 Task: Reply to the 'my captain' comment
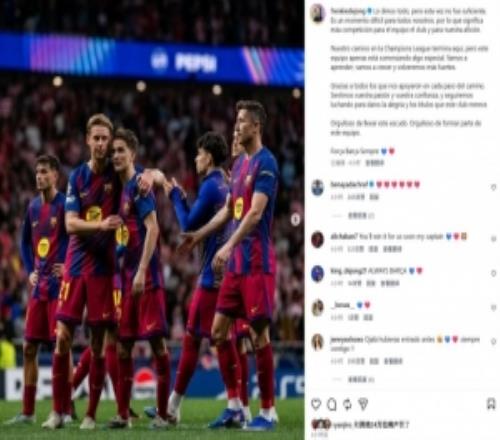click(373, 249)
